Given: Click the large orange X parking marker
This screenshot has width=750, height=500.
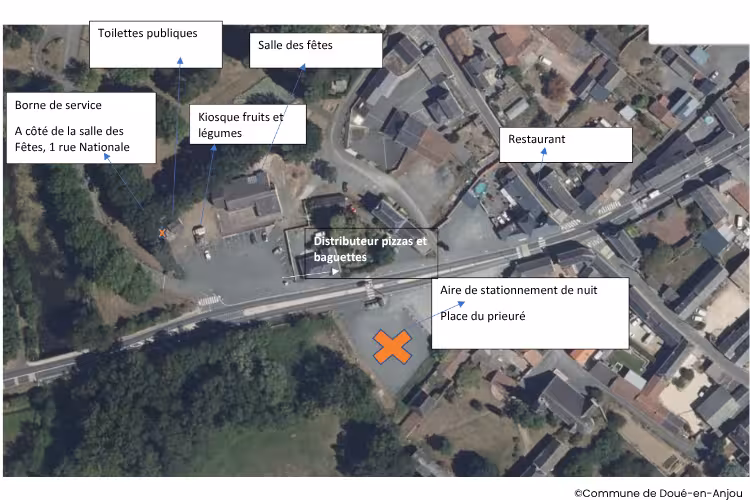Looking at the screenshot, I should (x=392, y=346).
